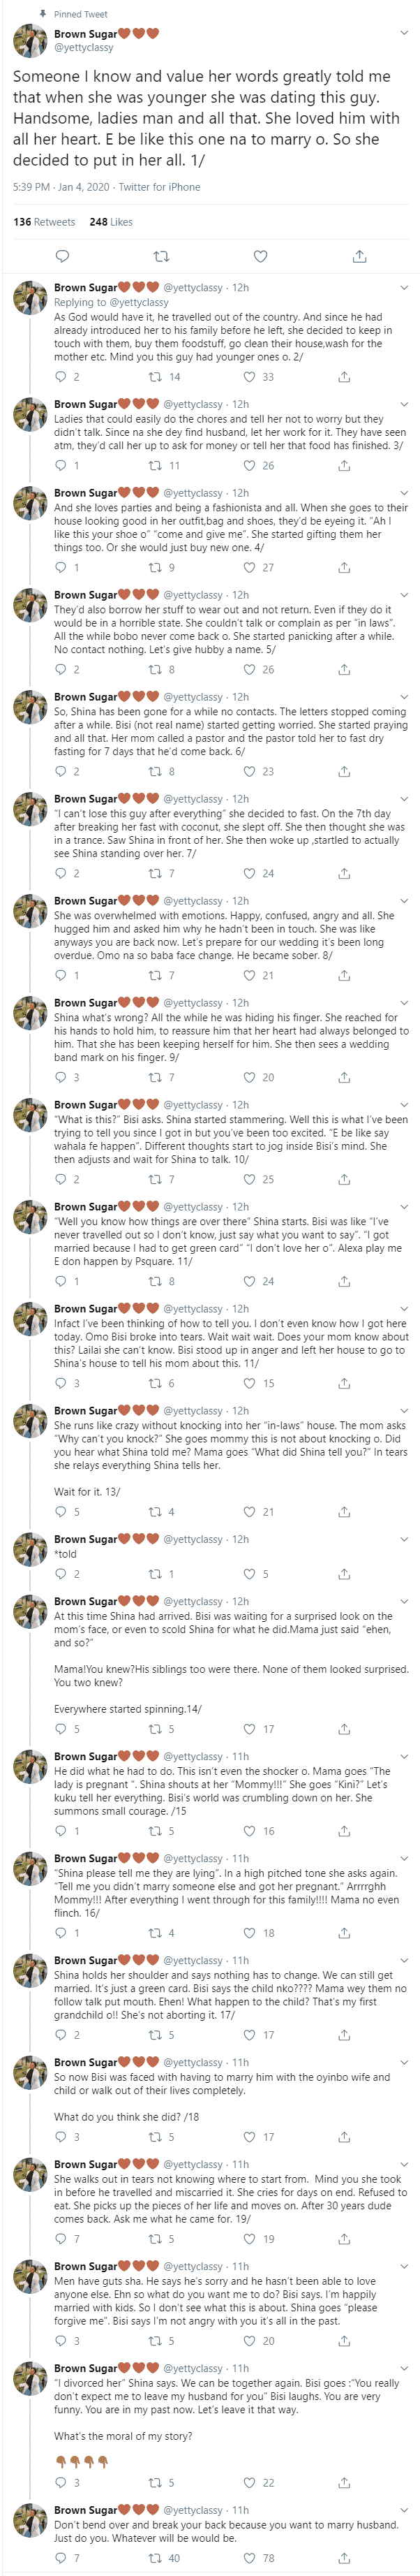Like the main pinned tweet
This screenshot has width=420, height=2576.
(260, 257)
